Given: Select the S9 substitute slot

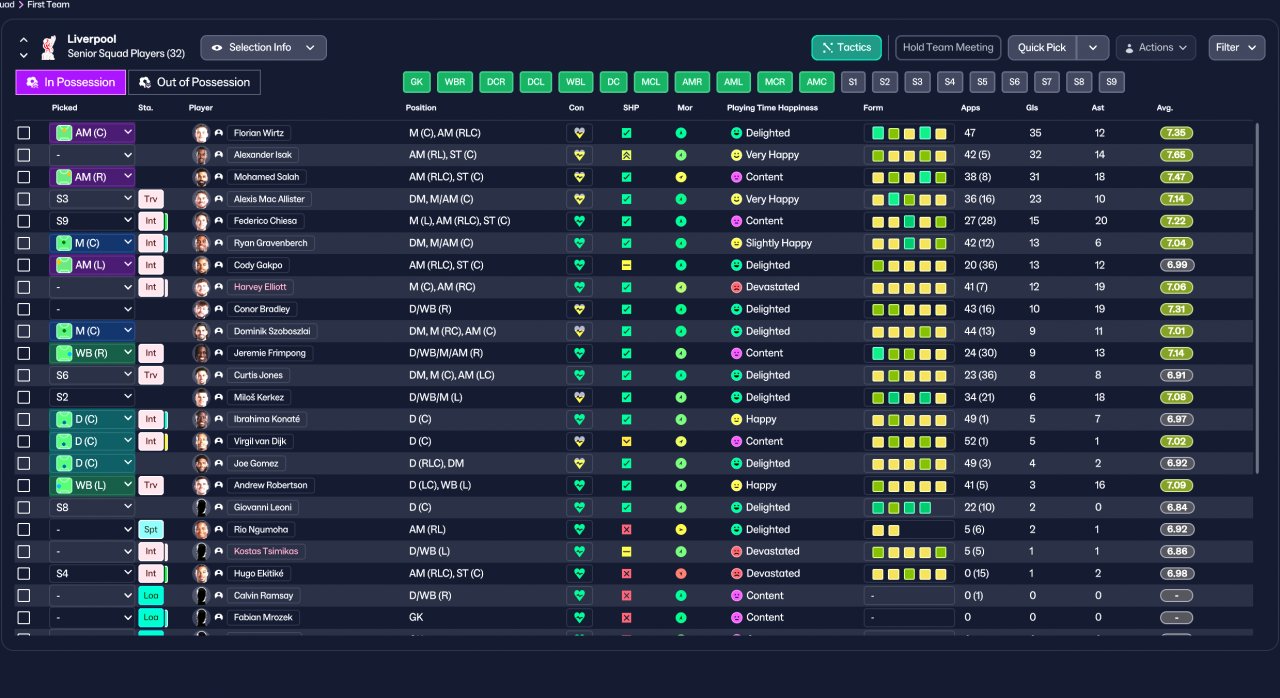Looking at the screenshot, I should [x=1111, y=82].
